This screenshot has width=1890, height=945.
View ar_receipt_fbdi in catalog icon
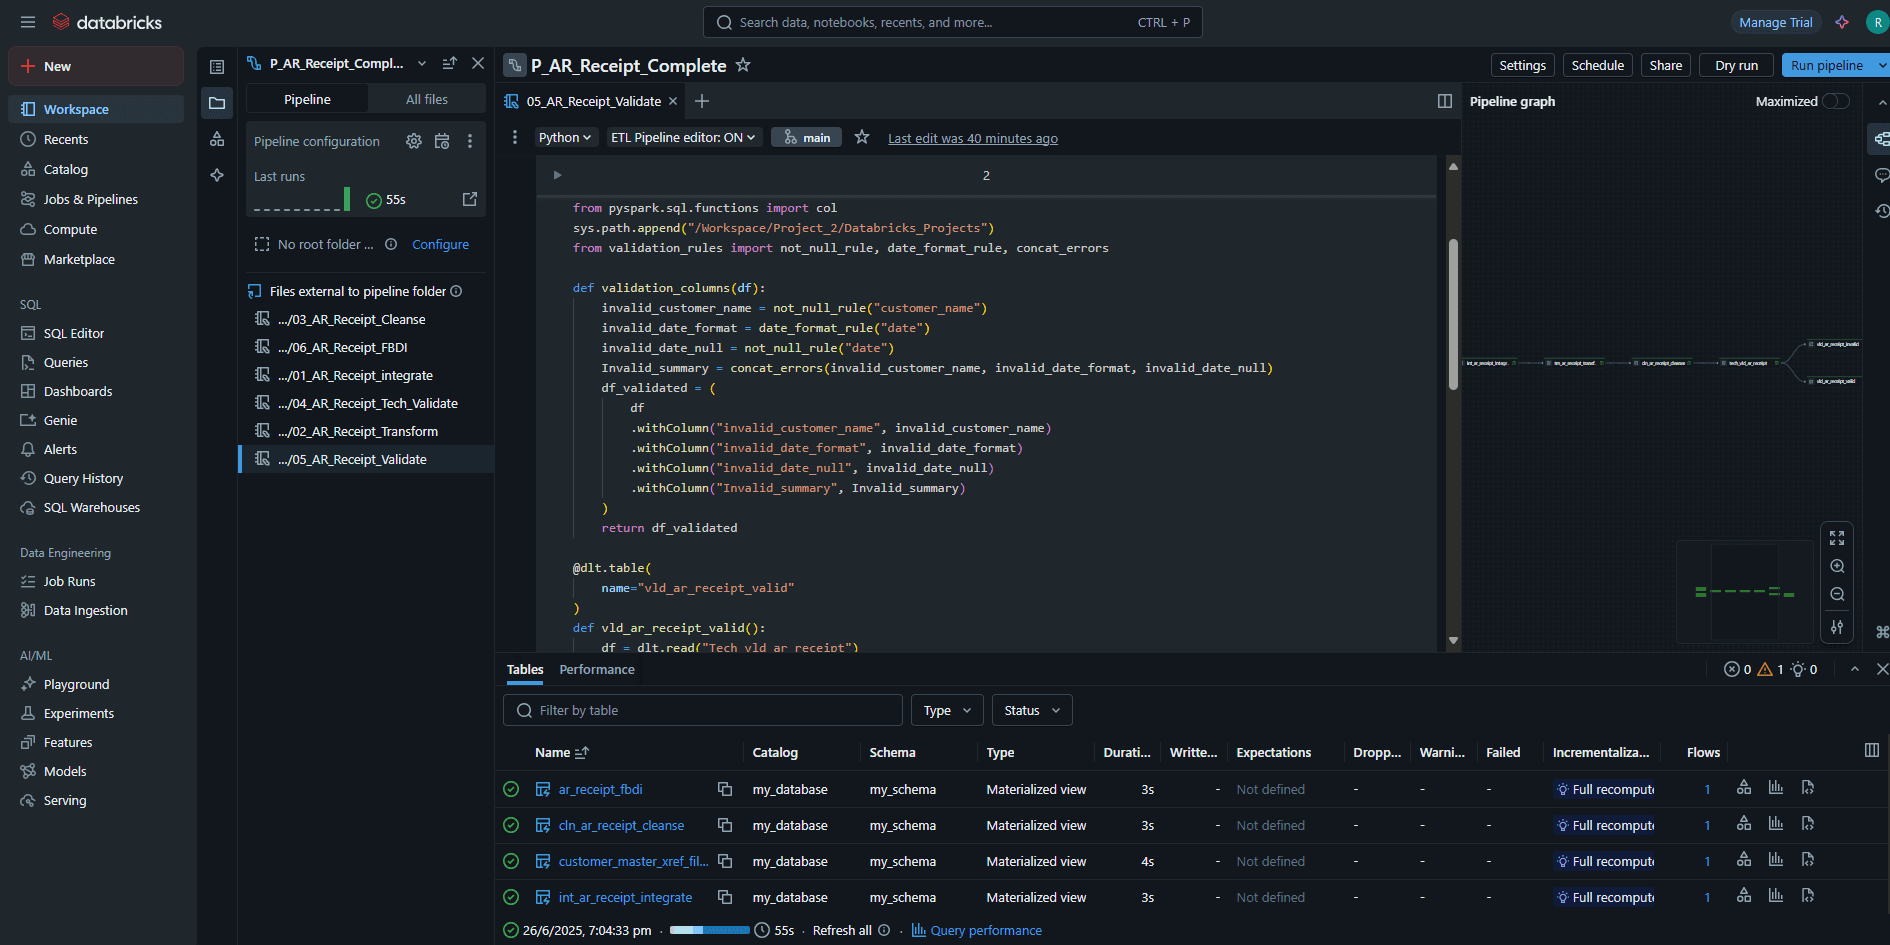pyautogui.click(x=1744, y=788)
